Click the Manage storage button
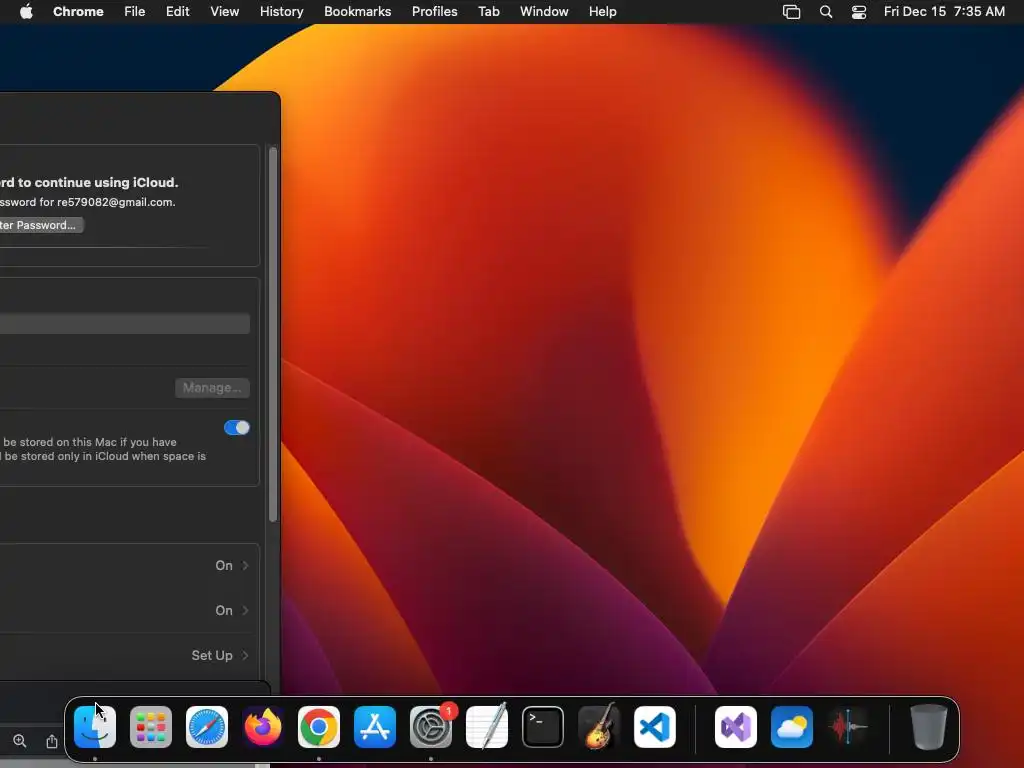The width and height of the screenshot is (1024, 768). 212,388
